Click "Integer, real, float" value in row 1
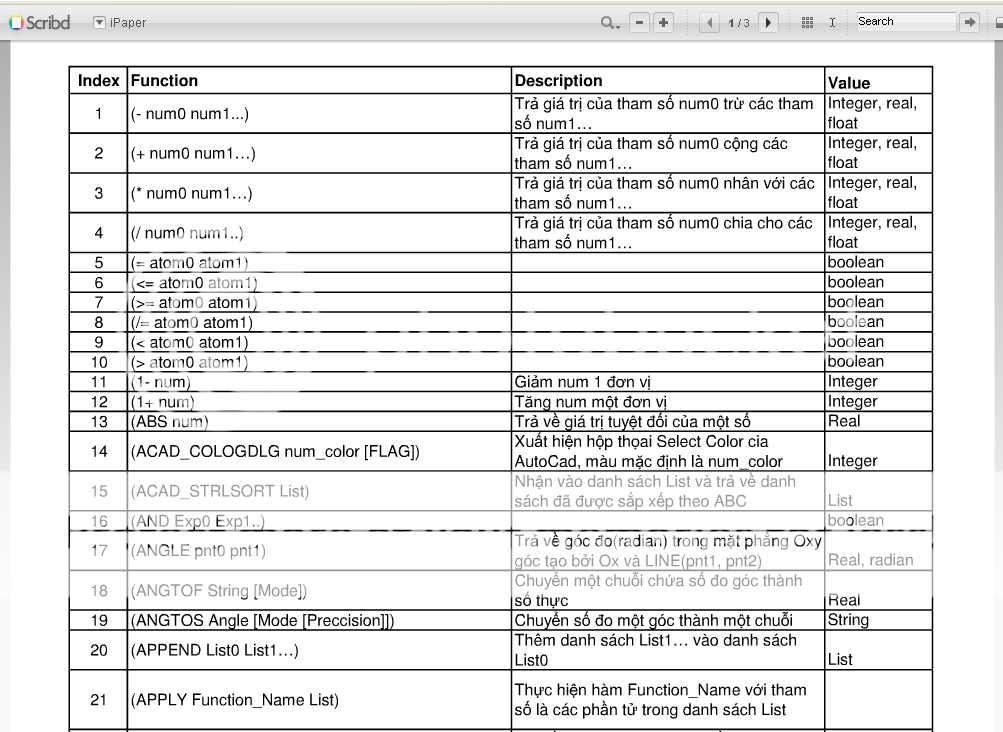The width and height of the screenshot is (1003, 732). [x=872, y=113]
